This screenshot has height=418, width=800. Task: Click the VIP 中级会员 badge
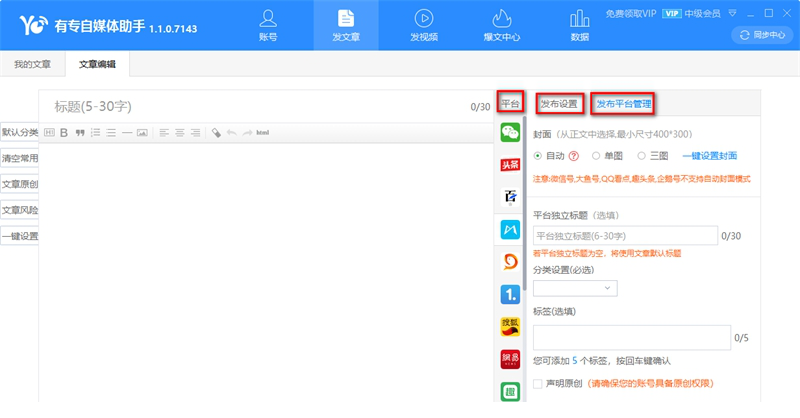[691, 14]
